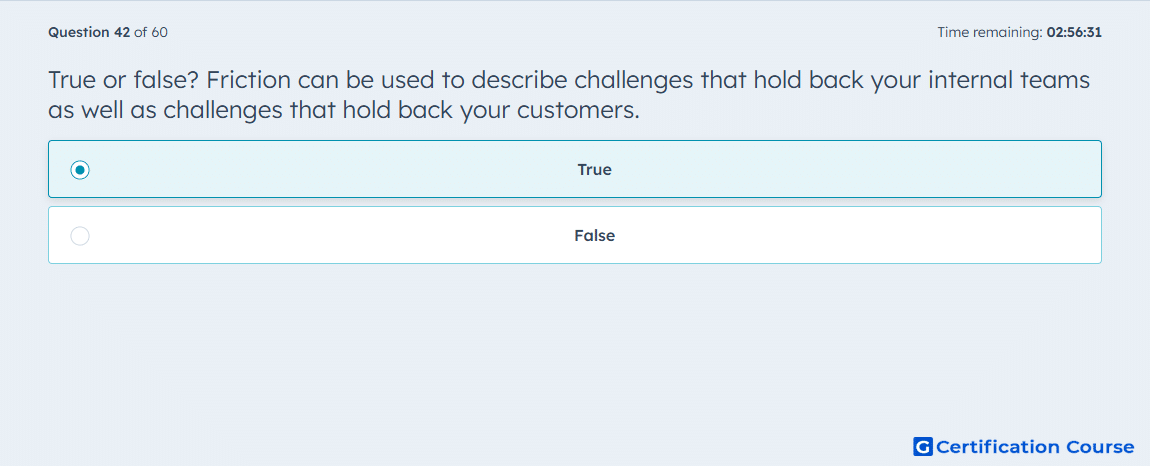The width and height of the screenshot is (1150, 466).
Task: Select the True radio button
Action: click(80, 170)
